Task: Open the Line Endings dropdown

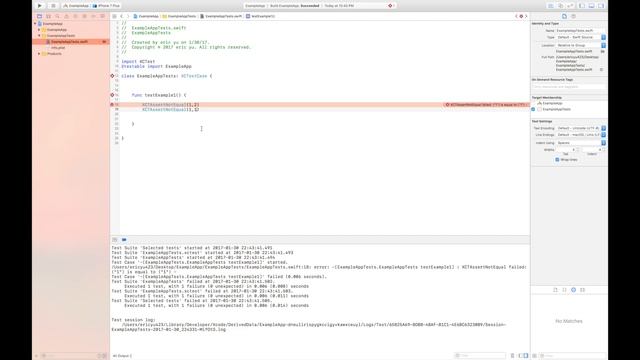Action: [x=581, y=135]
